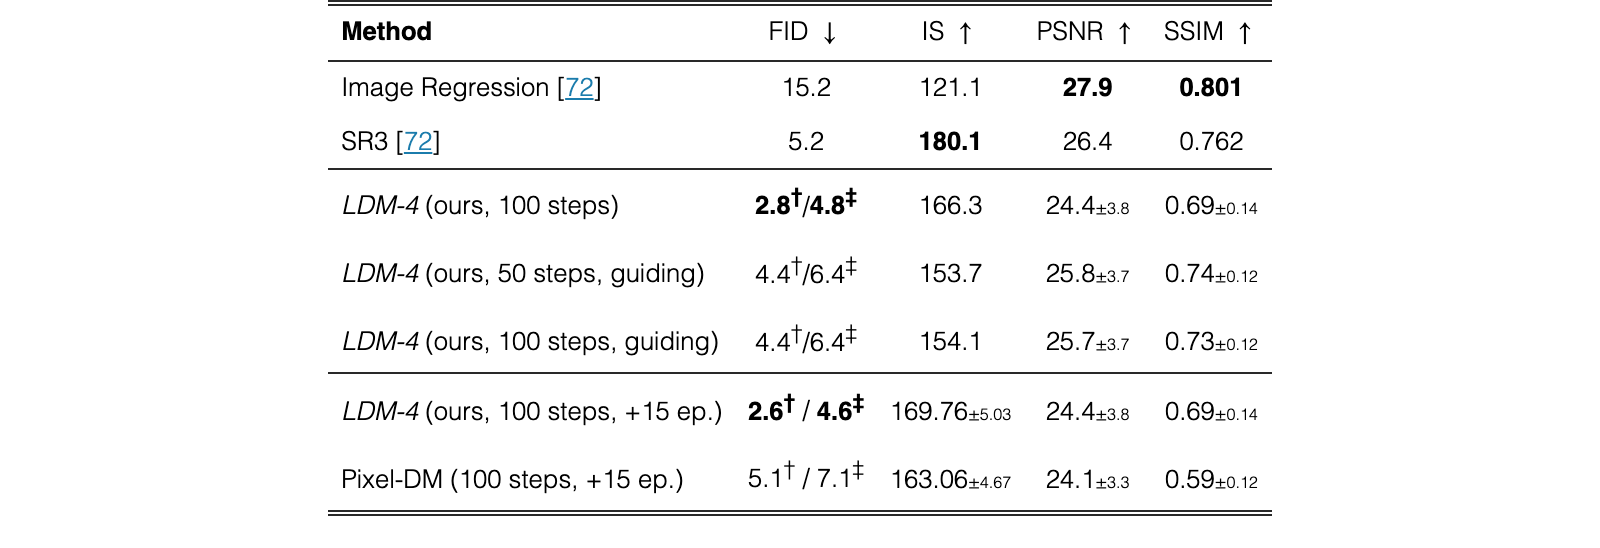Click the Pixel-DM (100 steps, +15 ep.) label
1600x548 pixels.
[x=512, y=480]
